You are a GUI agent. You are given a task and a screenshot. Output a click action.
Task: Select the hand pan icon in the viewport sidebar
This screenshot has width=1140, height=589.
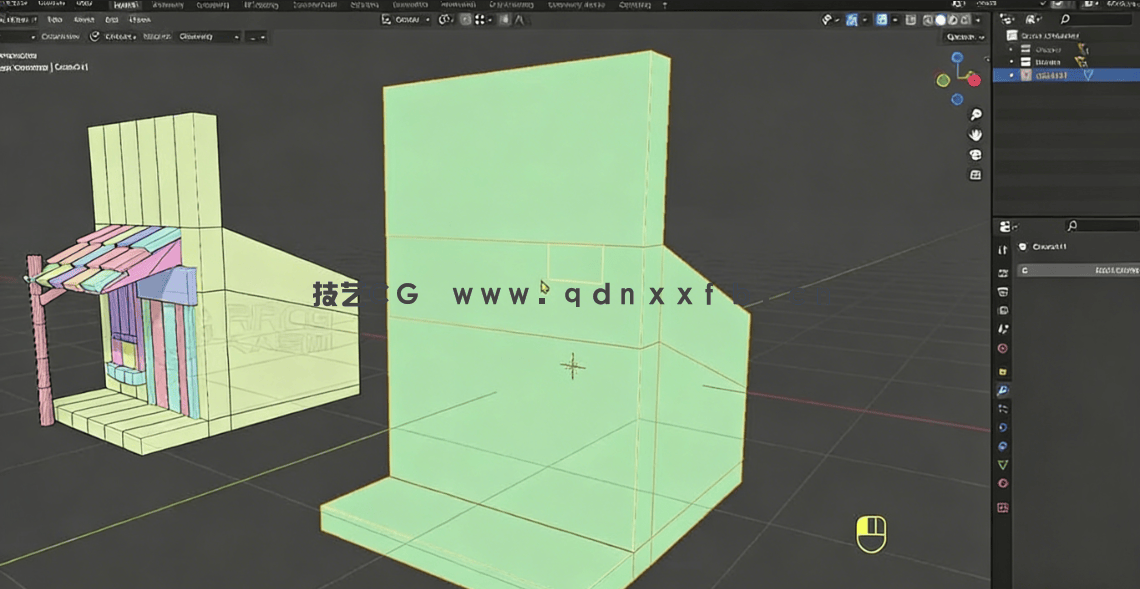pyautogui.click(x=975, y=134)
